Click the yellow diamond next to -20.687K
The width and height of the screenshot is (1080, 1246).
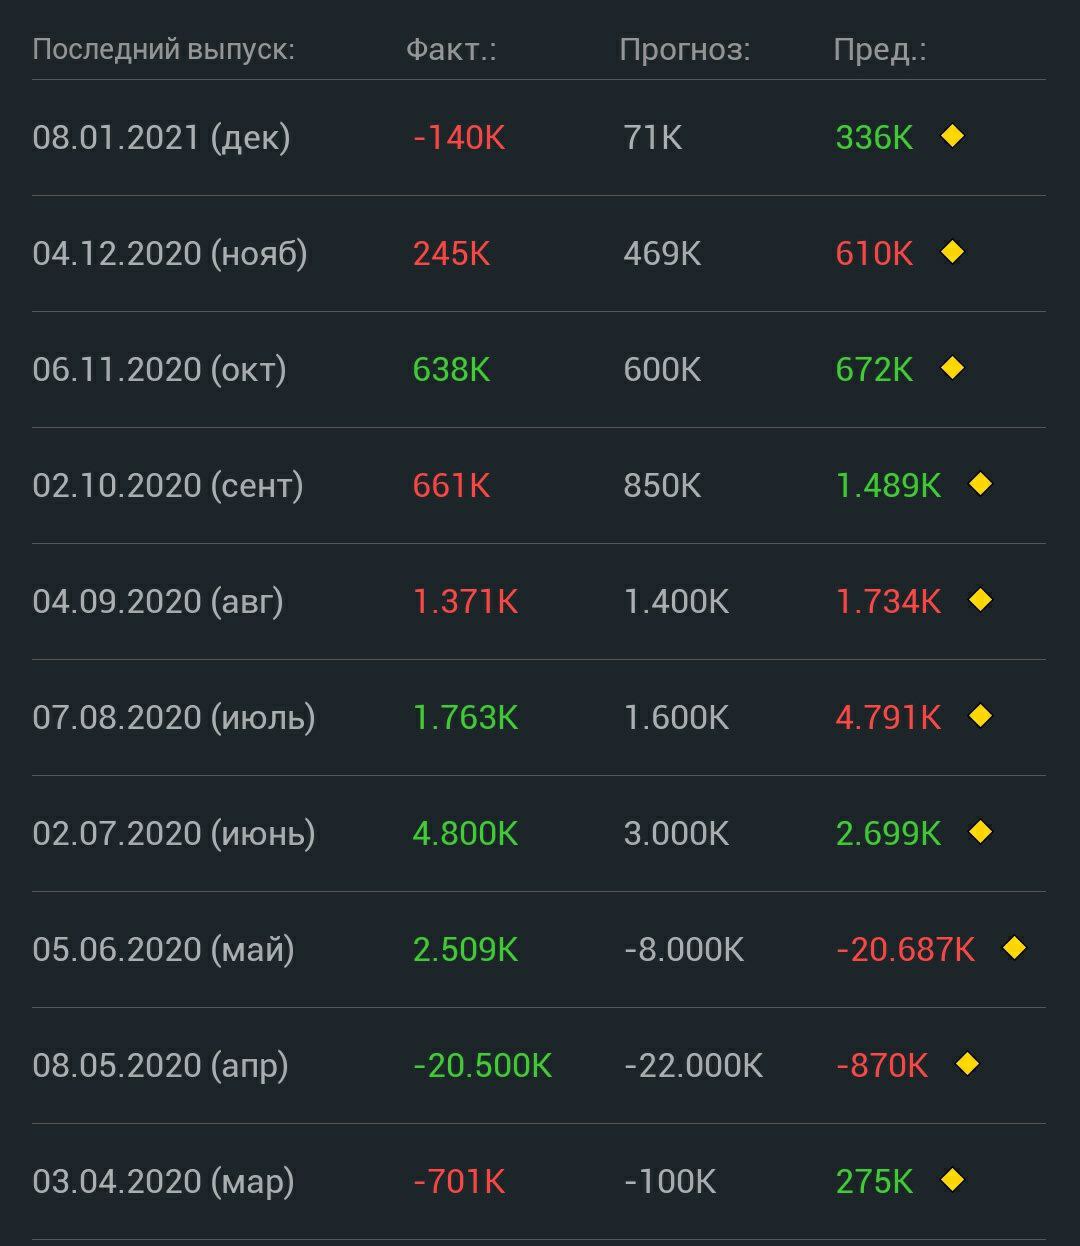1014,948
